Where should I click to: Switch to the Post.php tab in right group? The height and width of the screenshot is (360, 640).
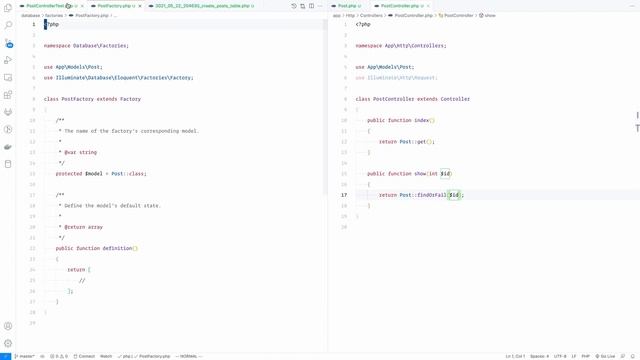click(x=347, y=6)
